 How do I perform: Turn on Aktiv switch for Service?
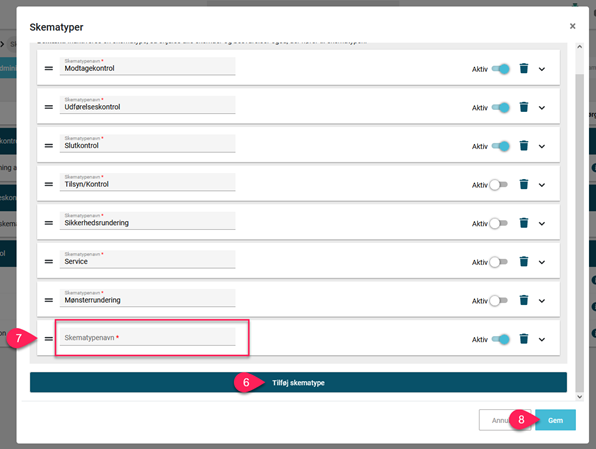[x=498, y=262]
